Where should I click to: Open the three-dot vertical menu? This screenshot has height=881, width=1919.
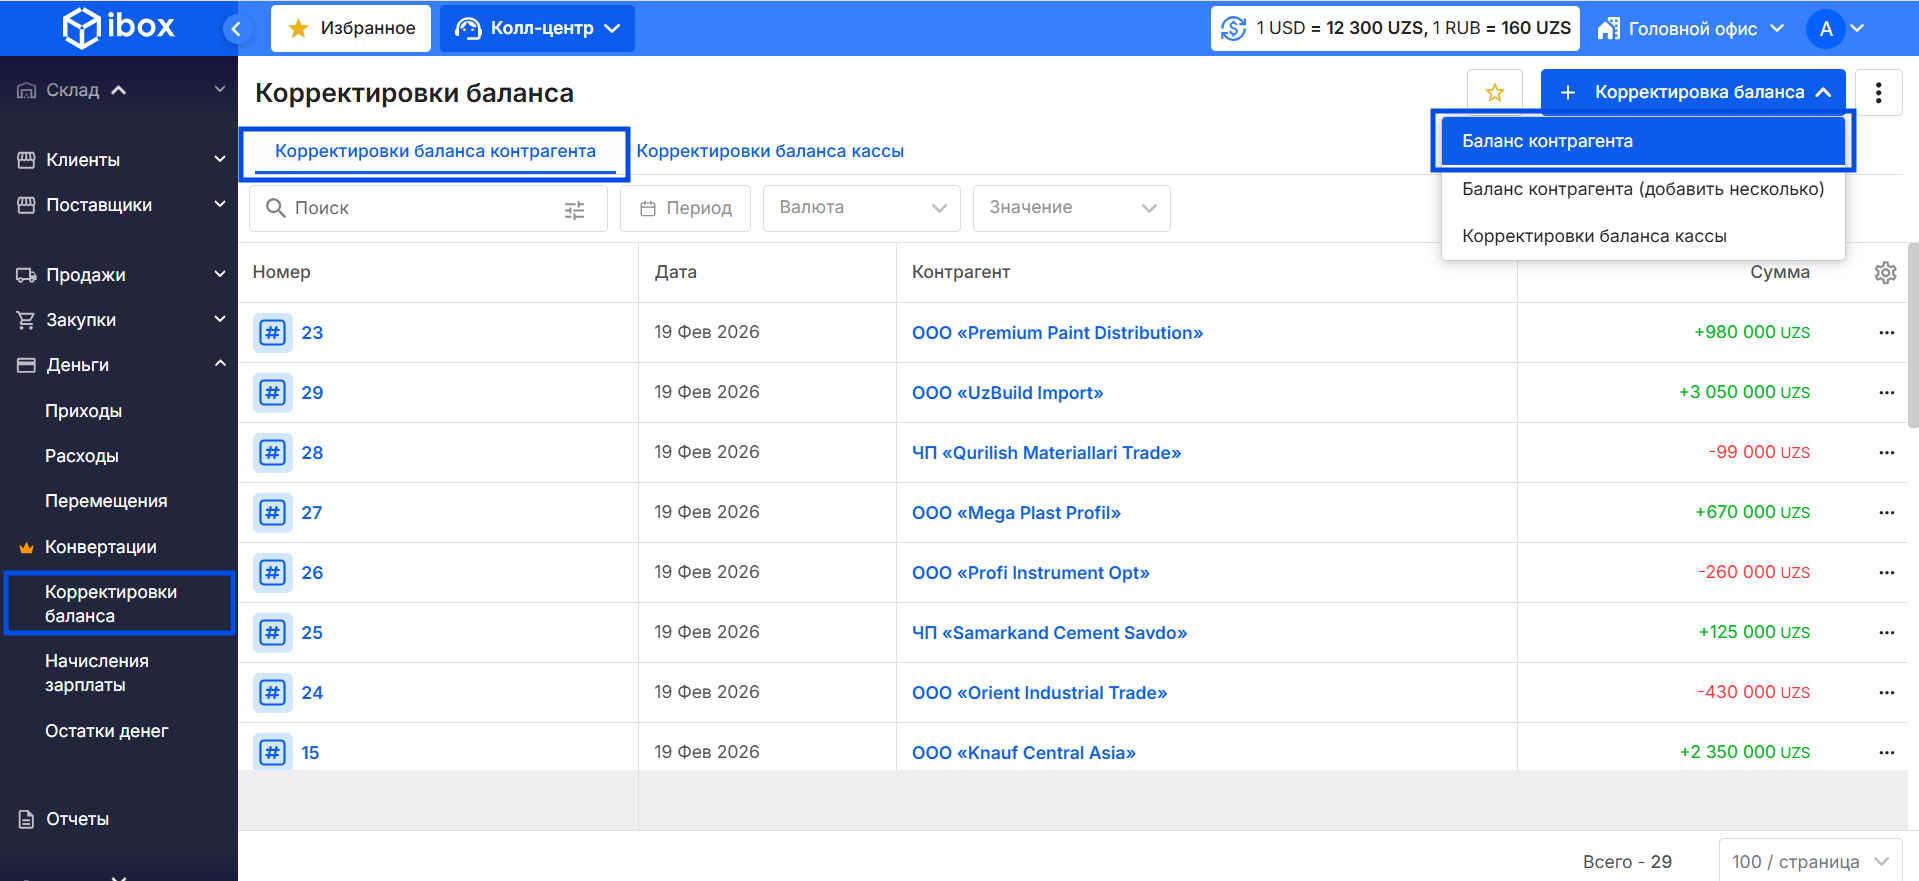[1878, 93]
